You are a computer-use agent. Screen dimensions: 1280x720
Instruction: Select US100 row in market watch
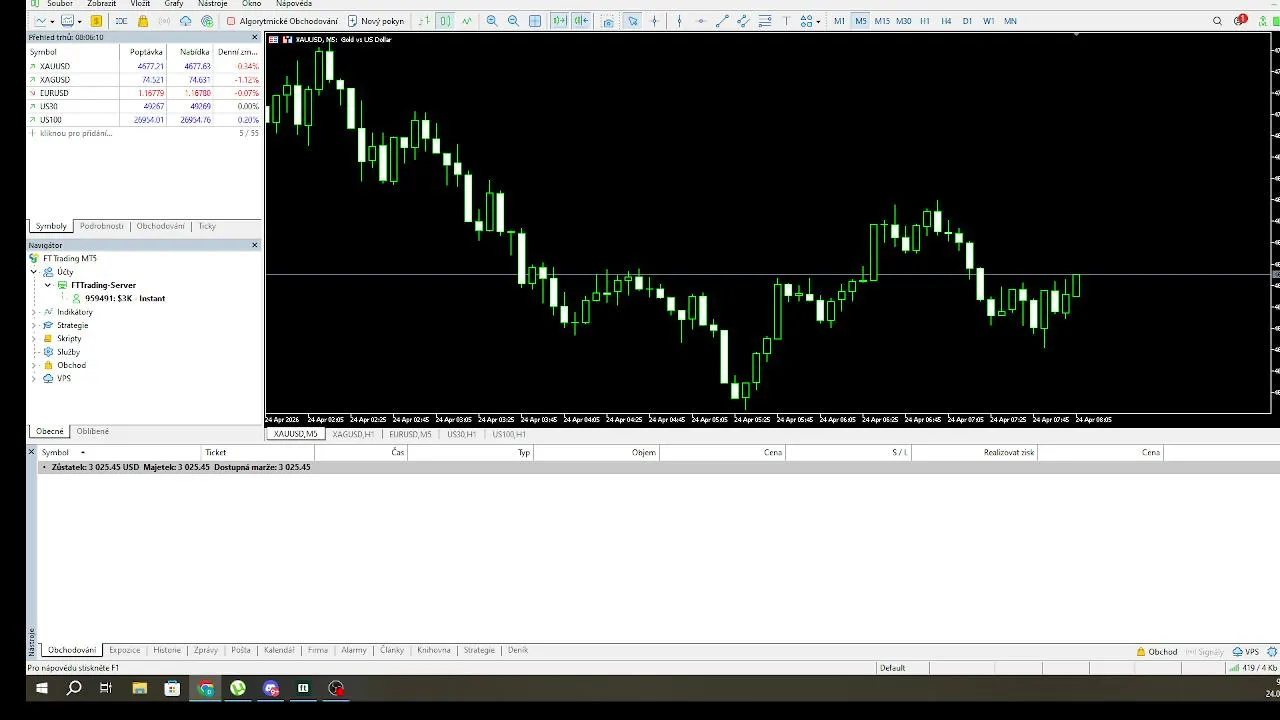click(143, 119)
